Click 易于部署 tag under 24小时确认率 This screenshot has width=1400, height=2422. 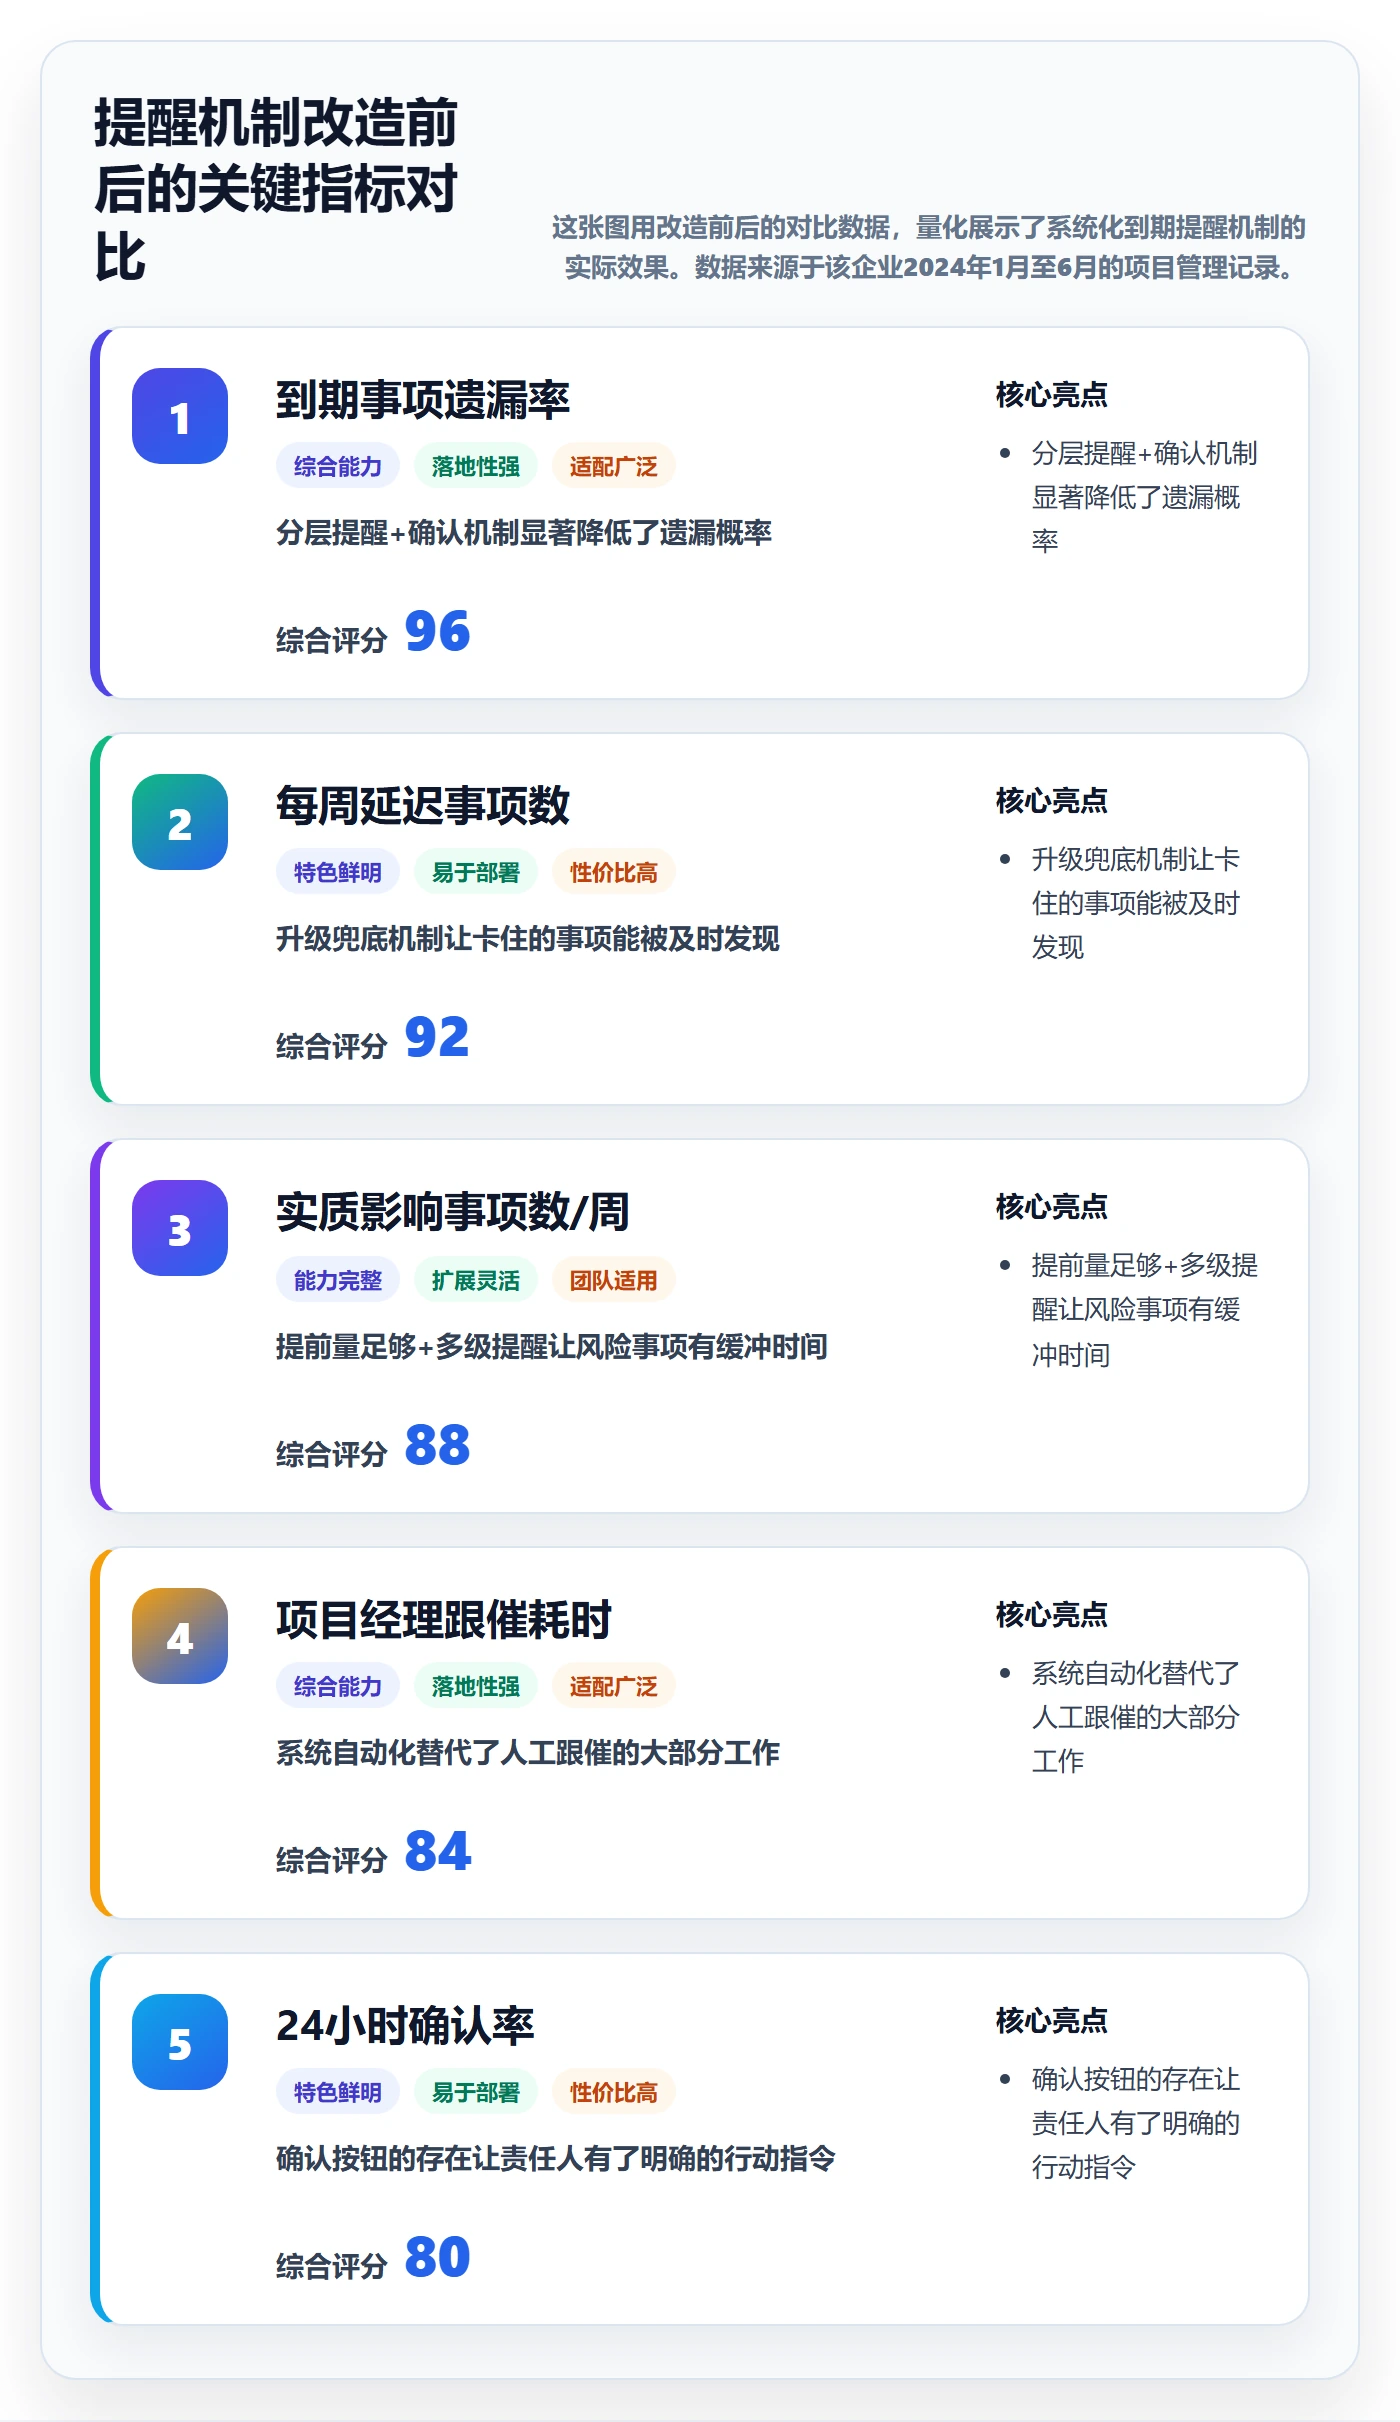tap(476, 2092)
